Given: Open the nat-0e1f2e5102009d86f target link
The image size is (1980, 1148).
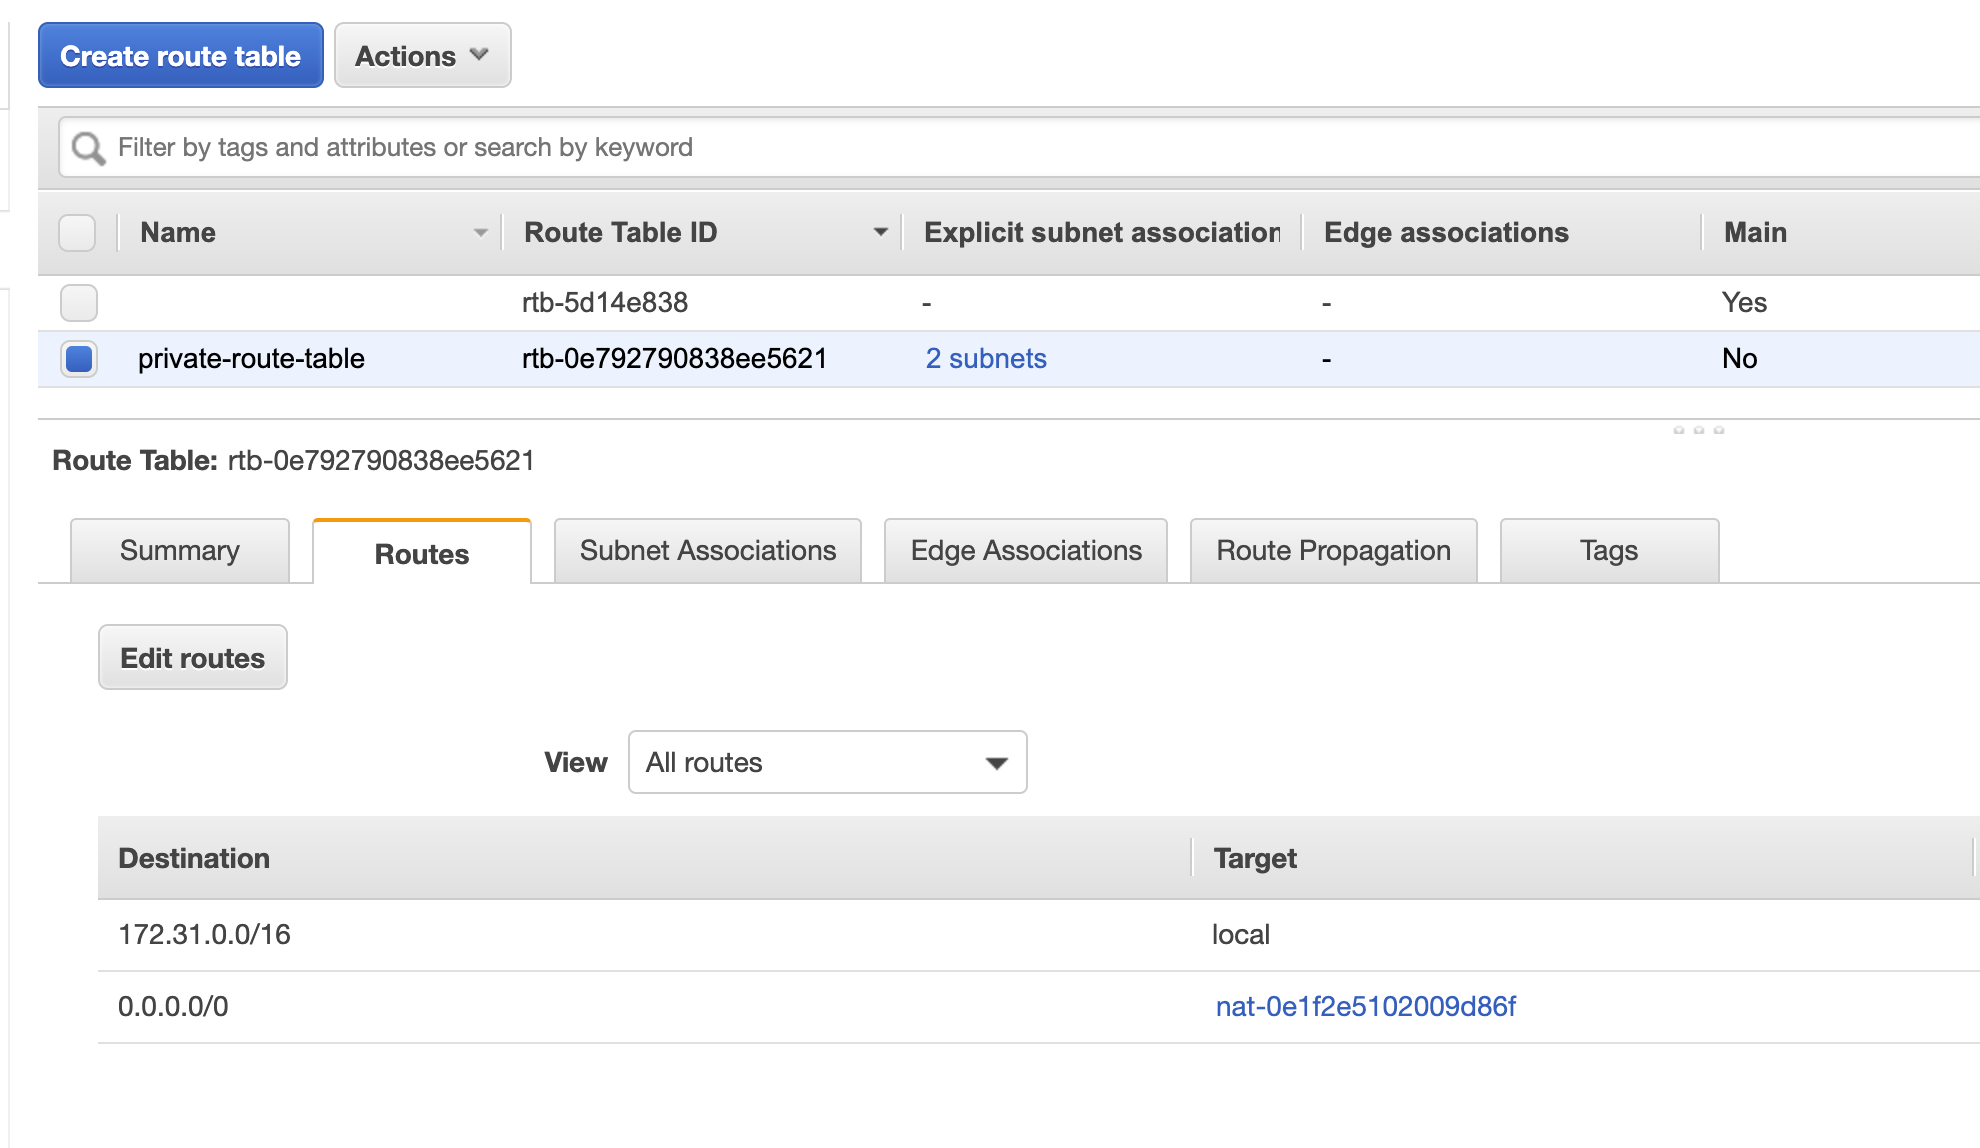Looking at the screenshot, I should tap(1365, 1007).
